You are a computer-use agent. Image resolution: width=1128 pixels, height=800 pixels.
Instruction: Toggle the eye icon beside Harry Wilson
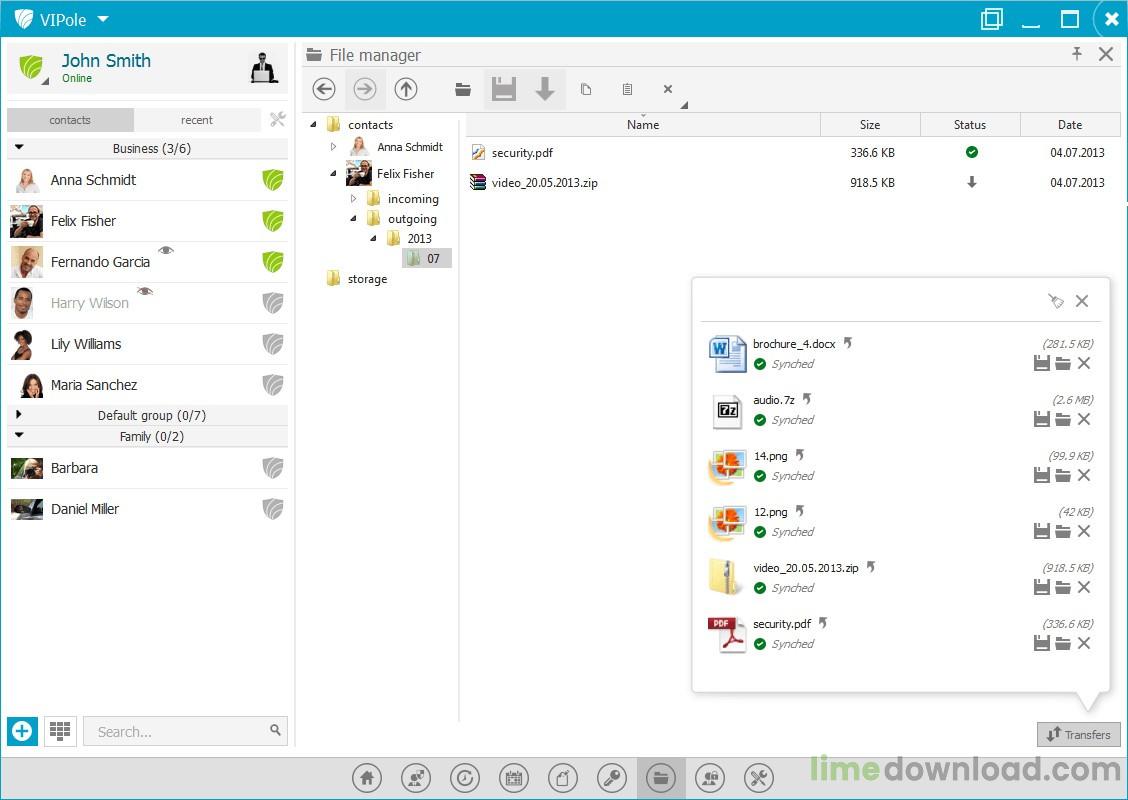[145, 291]
